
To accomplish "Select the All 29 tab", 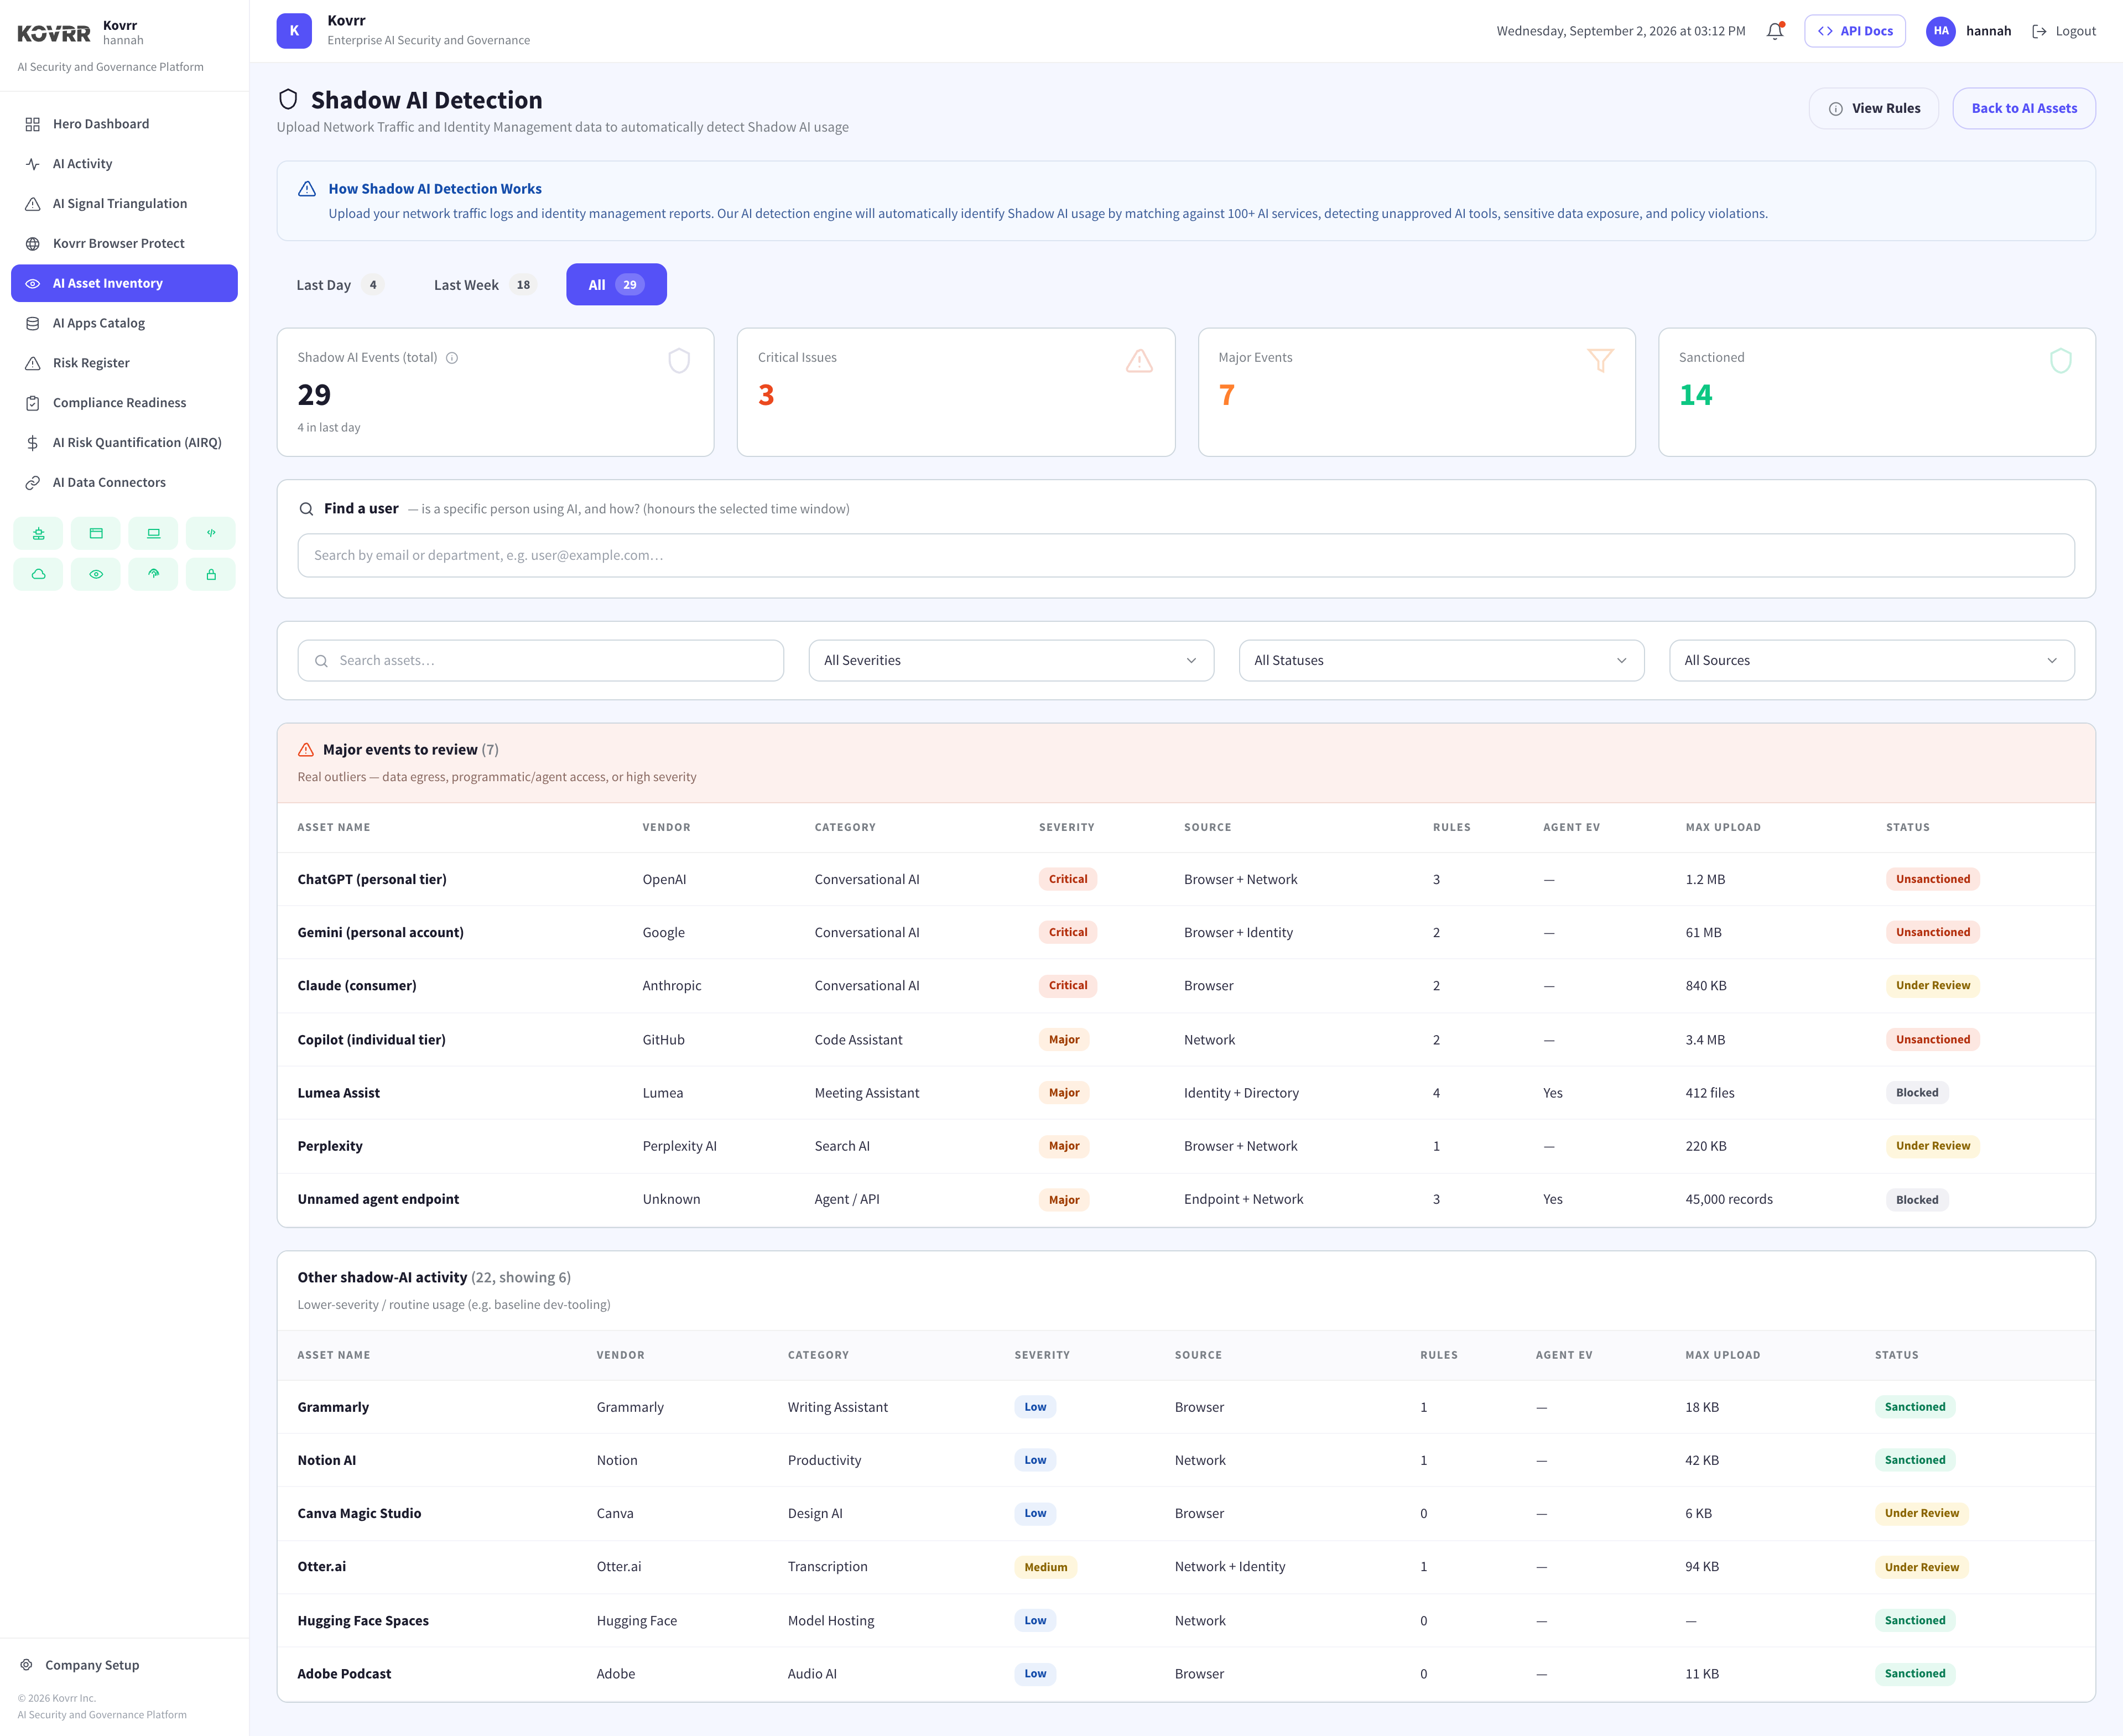I will tap(616, 285).
